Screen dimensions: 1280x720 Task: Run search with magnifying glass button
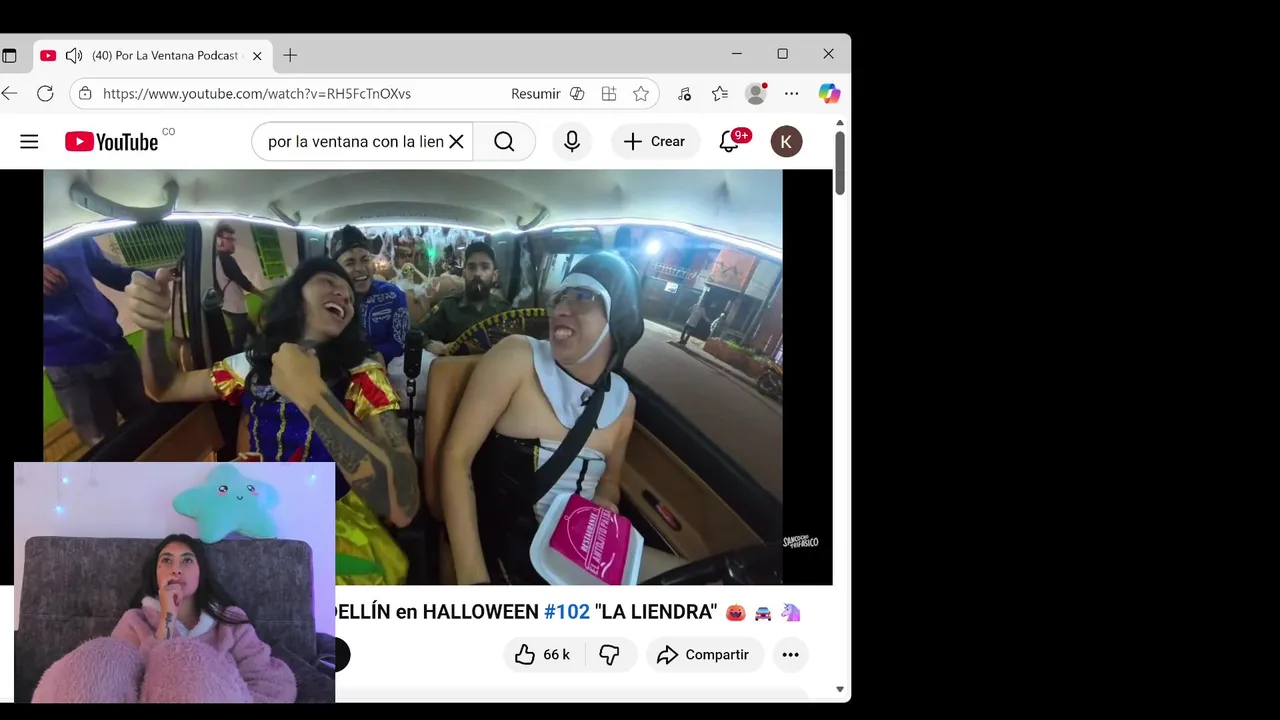click(504, 142)
